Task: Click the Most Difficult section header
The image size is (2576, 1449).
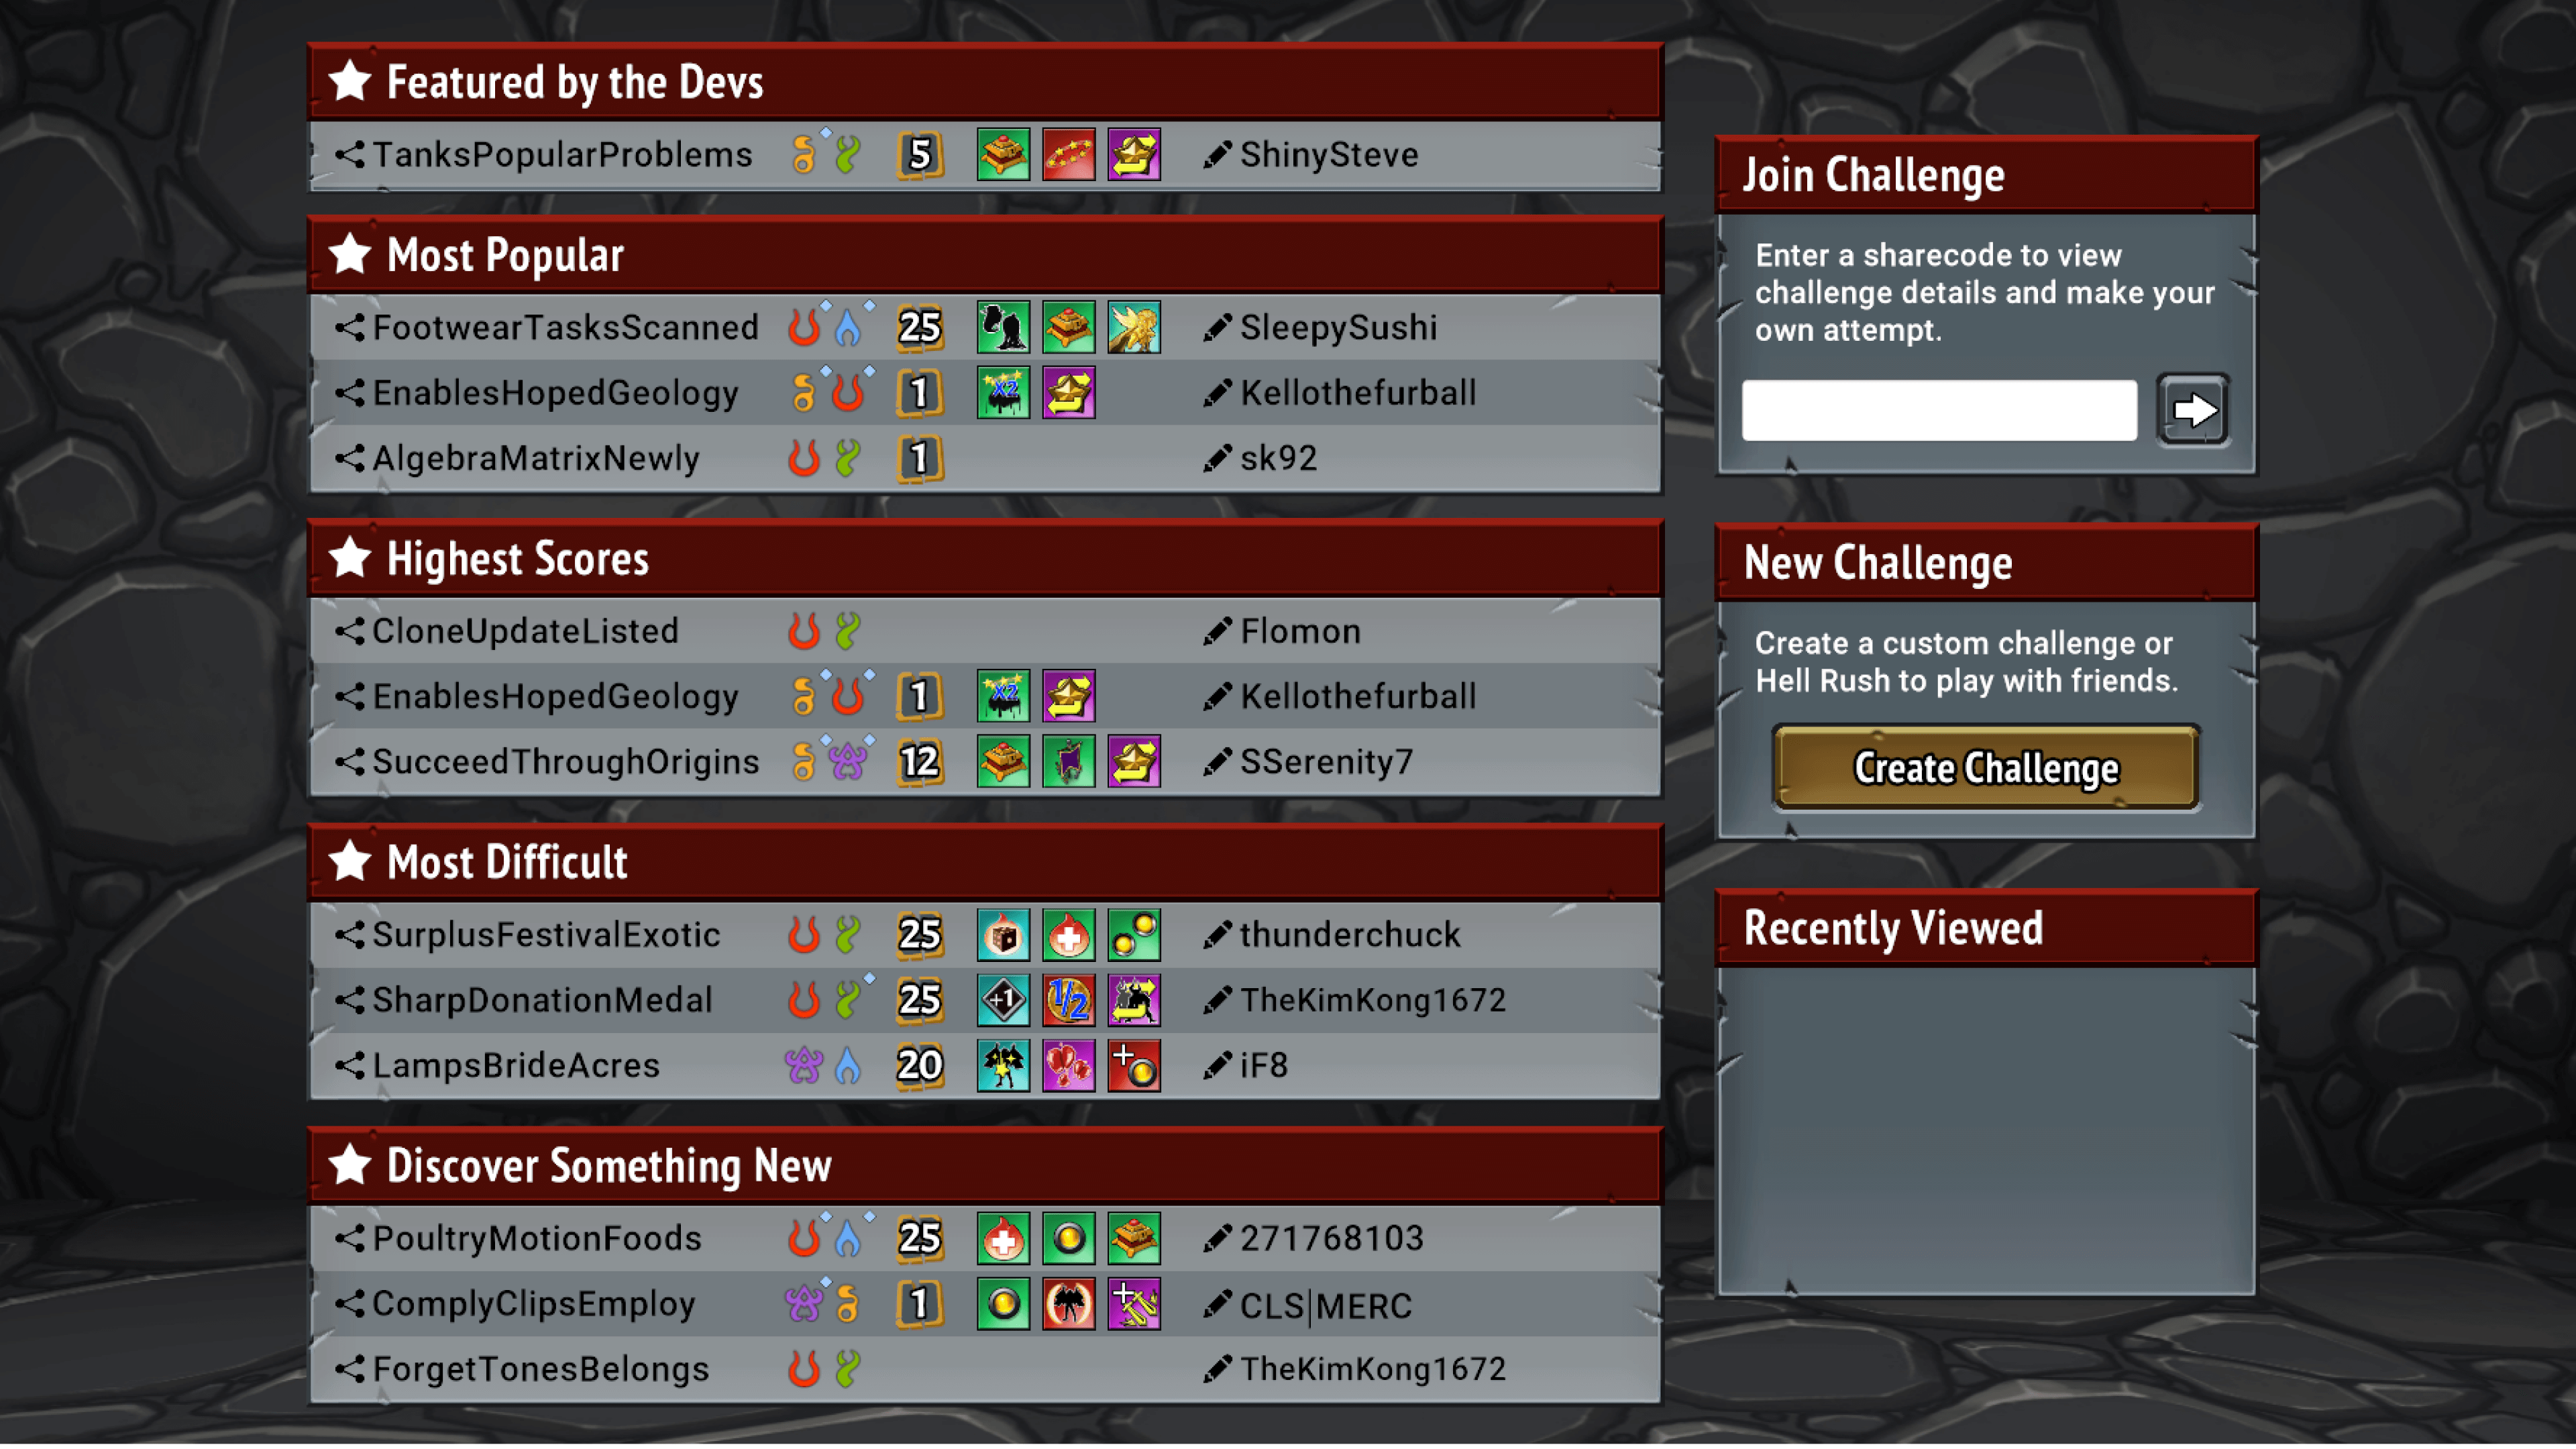Action: click(x=985, y=862)
